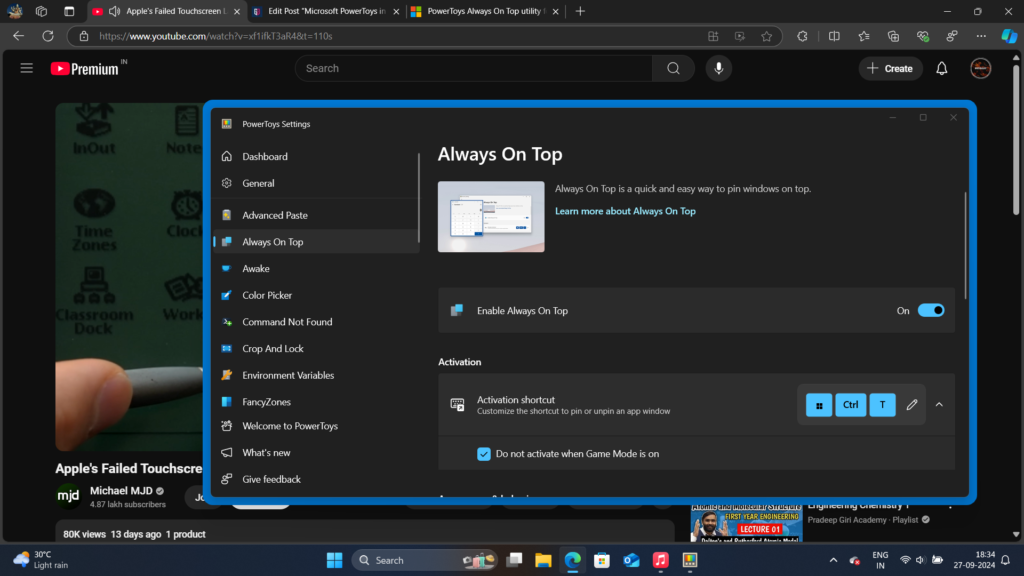The height and width of the screenshot is (576, 1024).
Task: Click the T key shortcut button
Action: tap(882, 405)
